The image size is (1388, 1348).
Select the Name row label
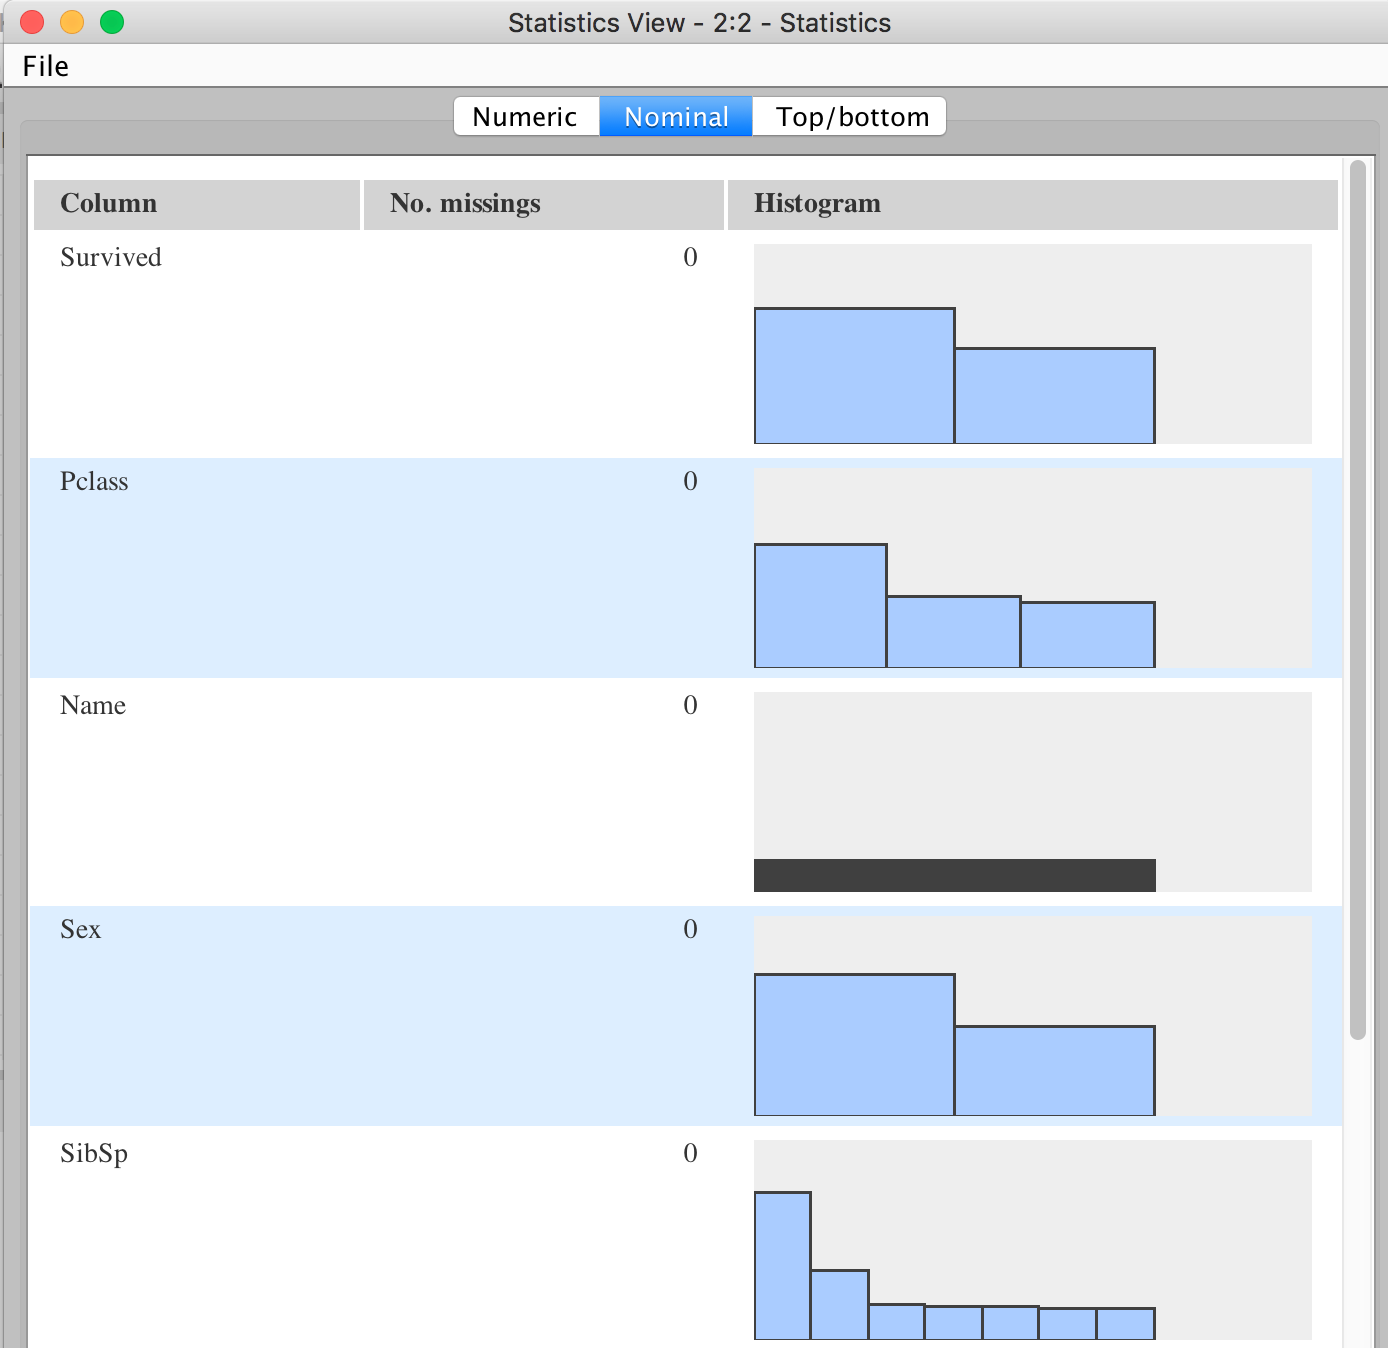point(93,706)
